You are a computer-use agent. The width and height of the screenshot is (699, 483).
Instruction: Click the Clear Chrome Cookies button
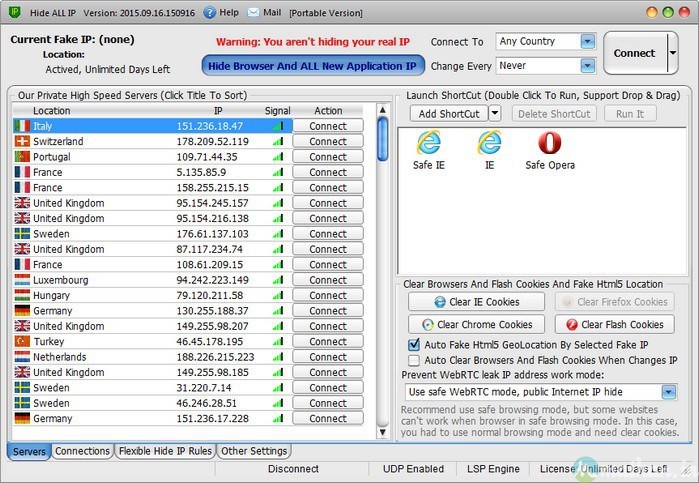(x=476, y=325)
